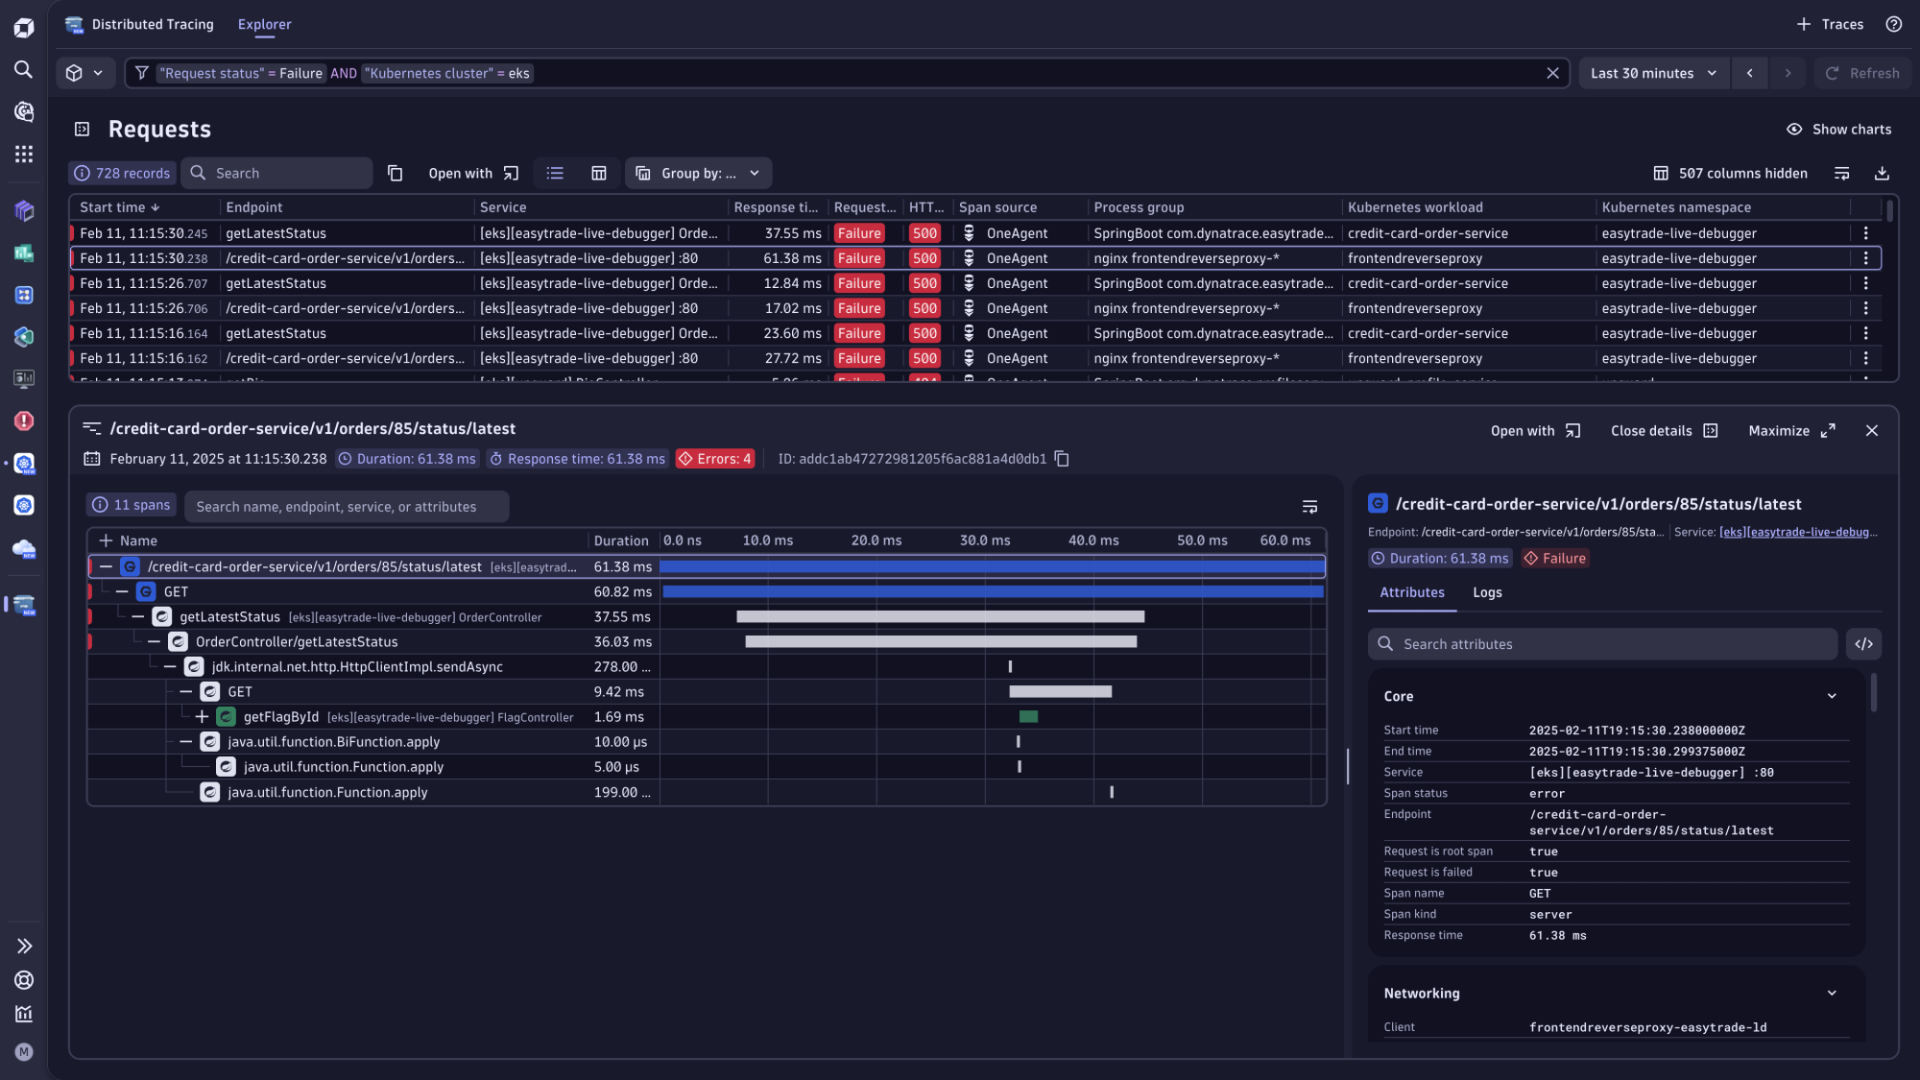The width and height of the screenshot is (1920, 1080).
Task: Switch to the Explorer tab
Action: (x=264, y=24)
